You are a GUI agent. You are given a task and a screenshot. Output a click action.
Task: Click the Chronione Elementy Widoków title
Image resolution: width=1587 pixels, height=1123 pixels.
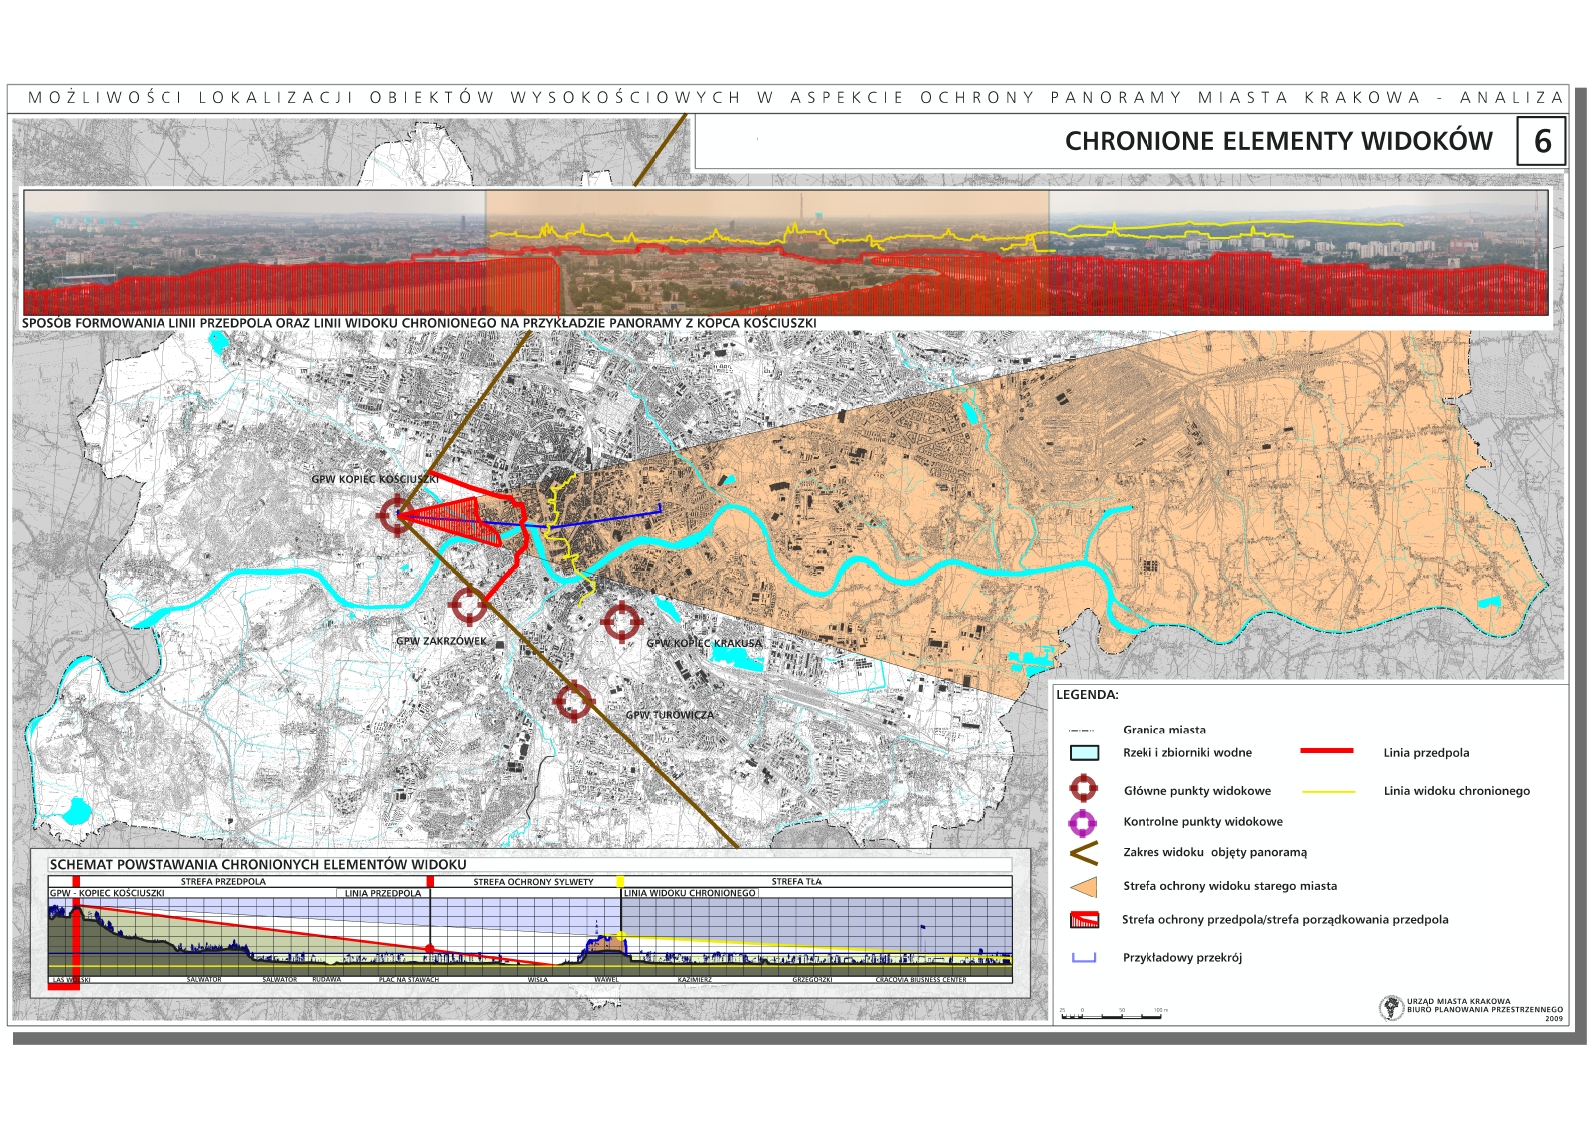click(1278, 141)
